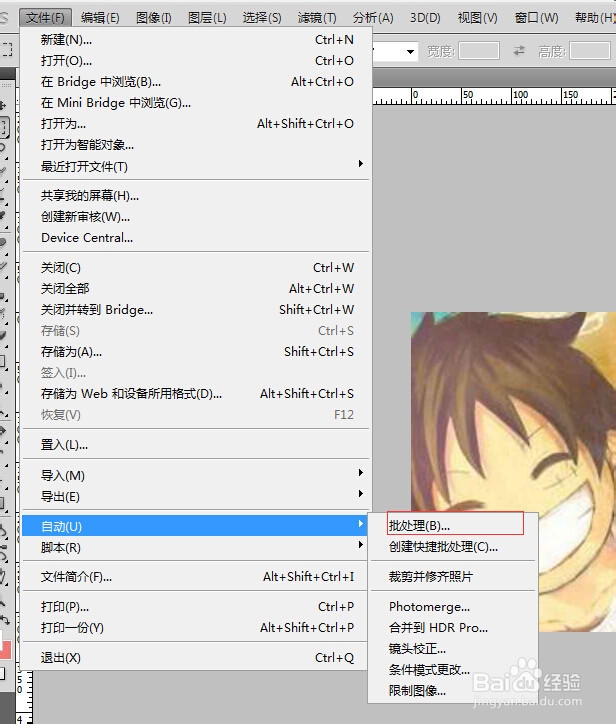This screenshot has width=616, height=724.
Task: Choose 新建(N)... from File menu
Action: (196, 40)
